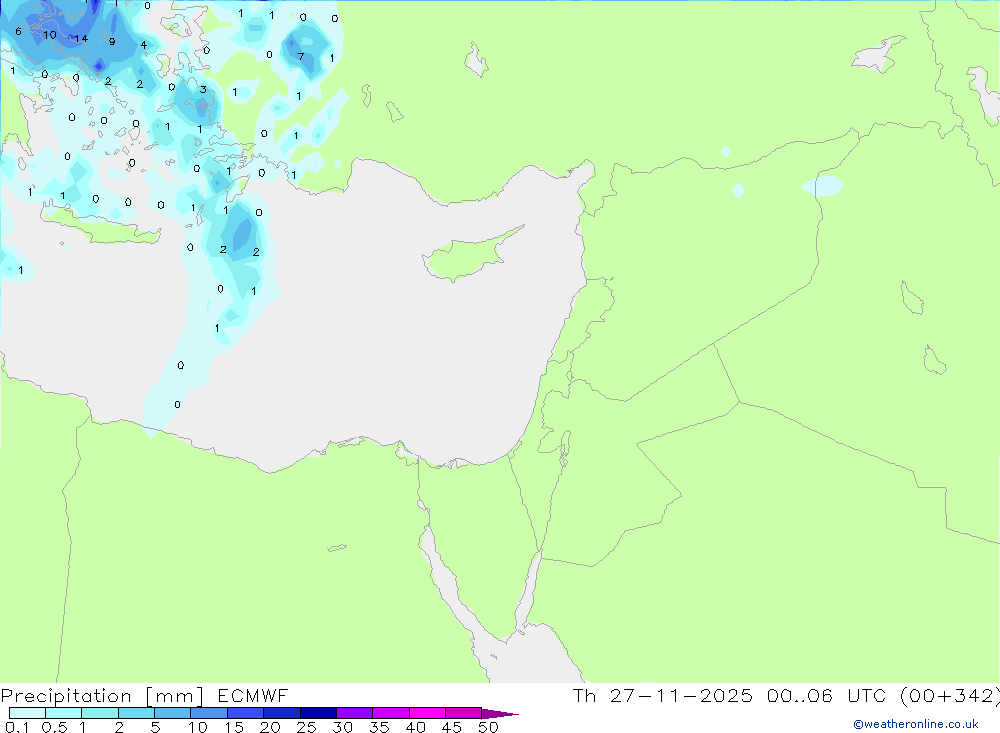Select the 30–35 mm legend swatch

point(355,713)
